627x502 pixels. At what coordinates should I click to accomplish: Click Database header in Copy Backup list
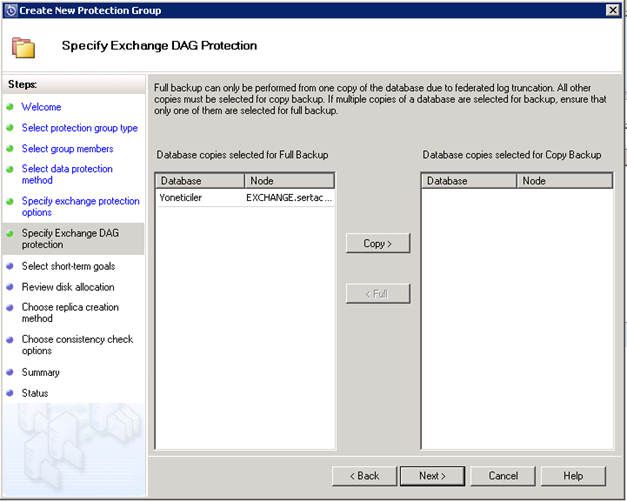pyautogui.click(x=468, y=181)
